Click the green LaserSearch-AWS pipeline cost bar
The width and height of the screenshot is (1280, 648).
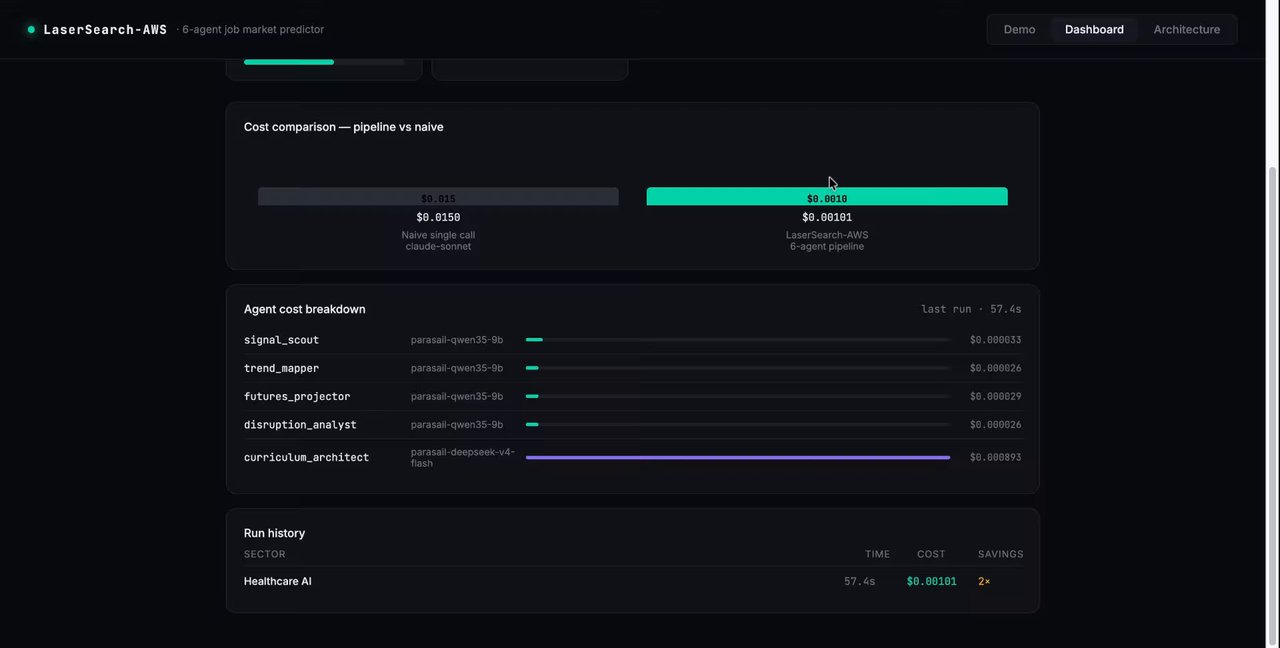[827, 196]
